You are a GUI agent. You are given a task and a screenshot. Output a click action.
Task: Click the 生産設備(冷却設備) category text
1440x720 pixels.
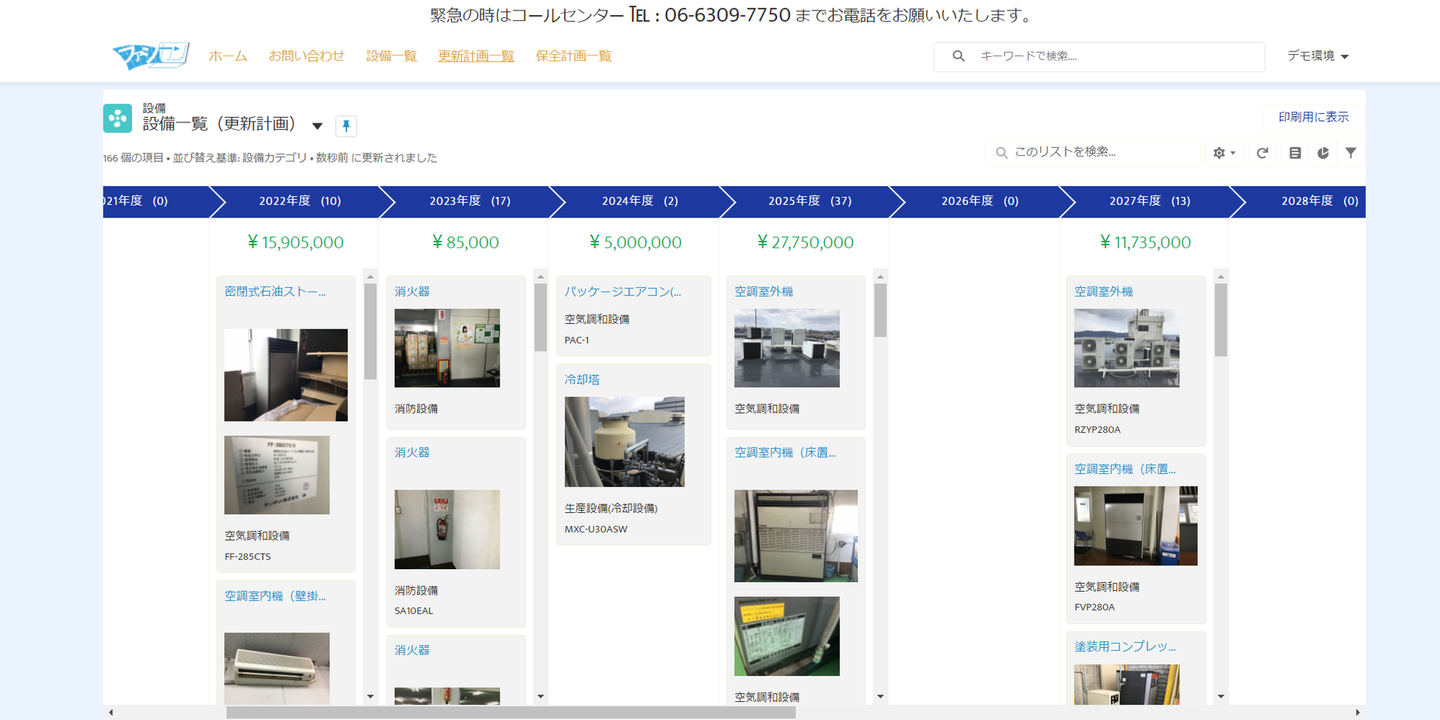pos(611,508)
